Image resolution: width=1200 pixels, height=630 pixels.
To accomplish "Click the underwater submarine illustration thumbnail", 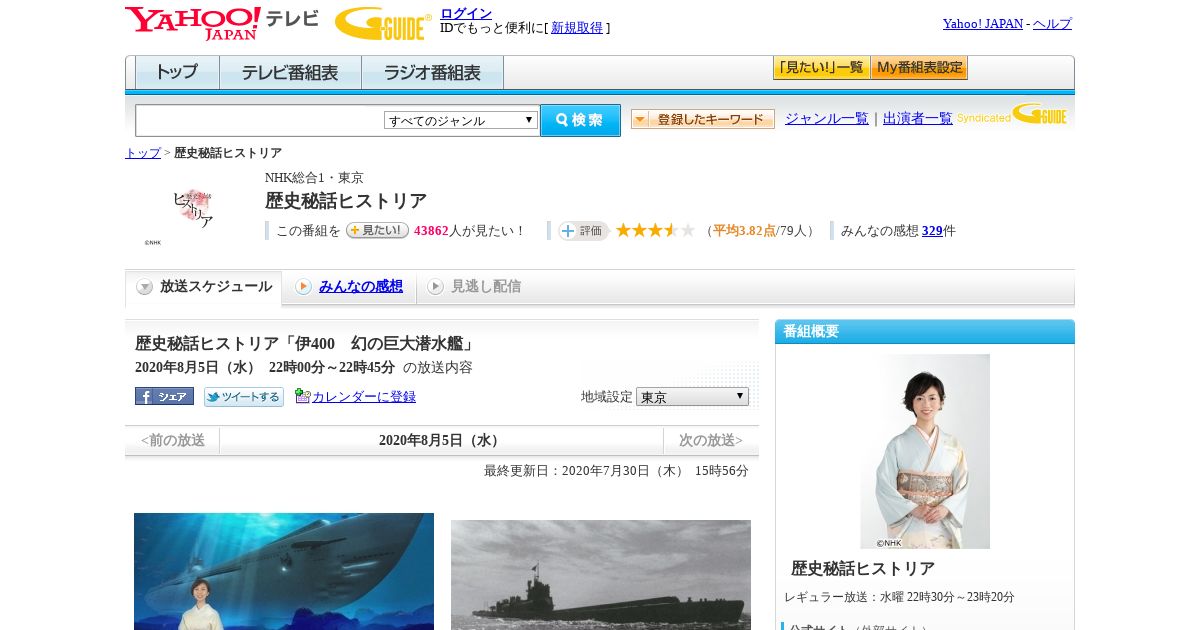I will [x=284, y=571].
